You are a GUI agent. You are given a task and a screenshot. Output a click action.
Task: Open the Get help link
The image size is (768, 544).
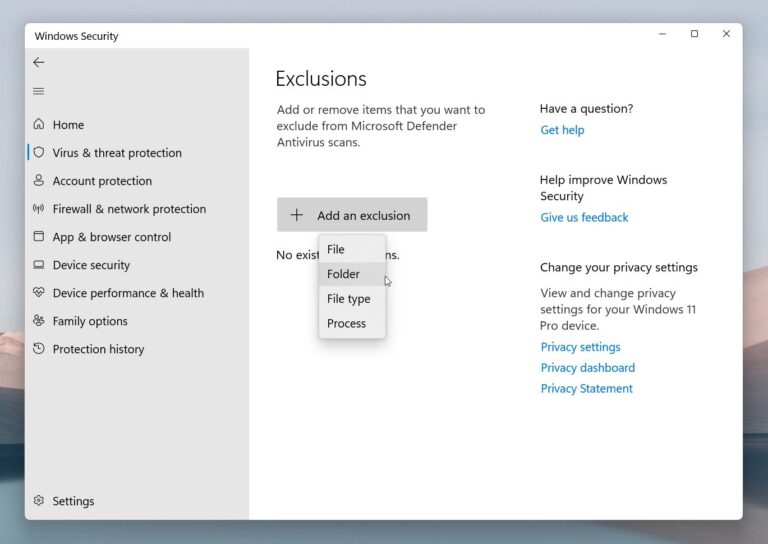[x=562, y=130]
